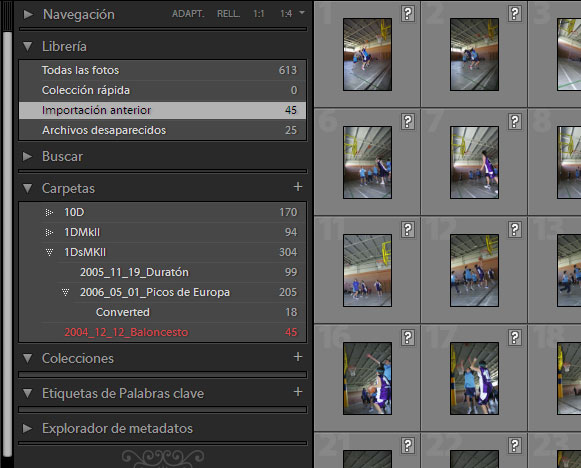This screenshot has height=468, width=581.
Task: Click missing-file question mark on photo 7
Action: 515,122
